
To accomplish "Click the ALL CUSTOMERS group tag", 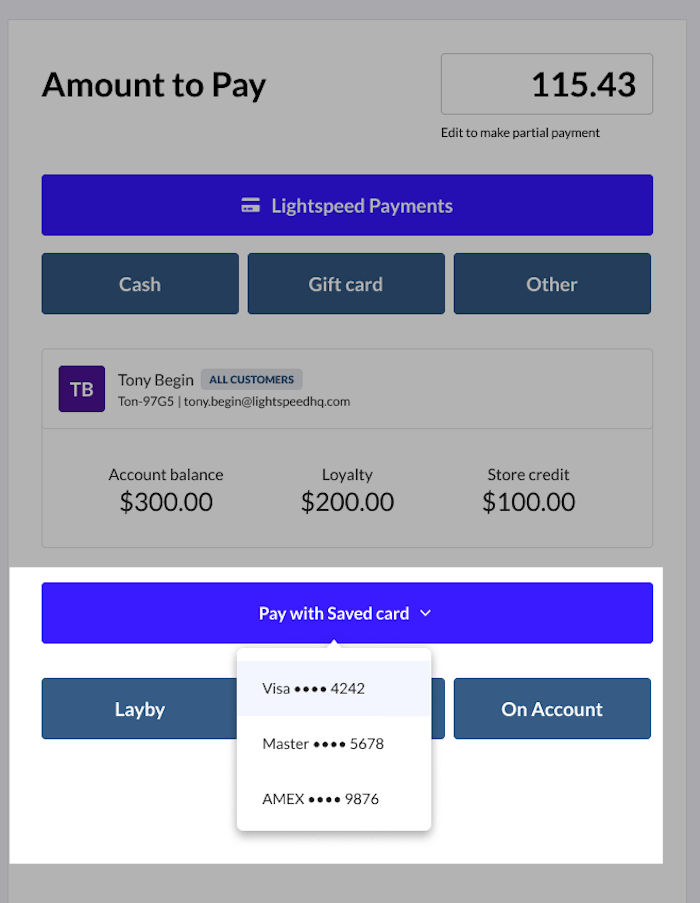I will click(x=251, y=380).
